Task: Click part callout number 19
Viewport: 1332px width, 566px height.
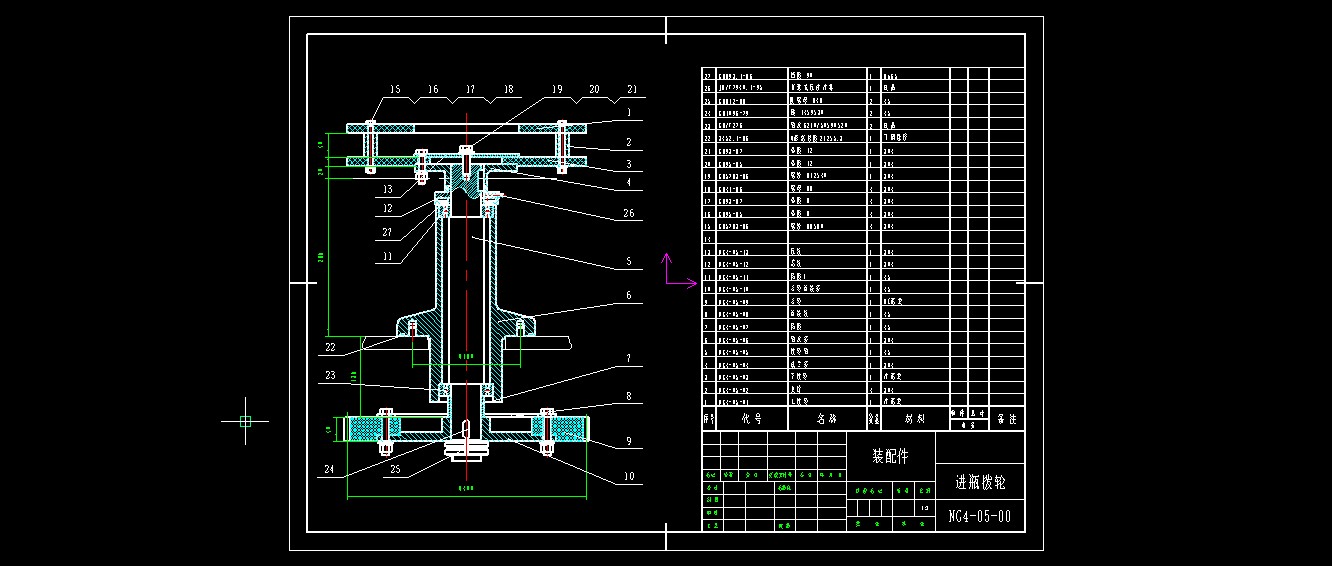Action: [556, 90]
